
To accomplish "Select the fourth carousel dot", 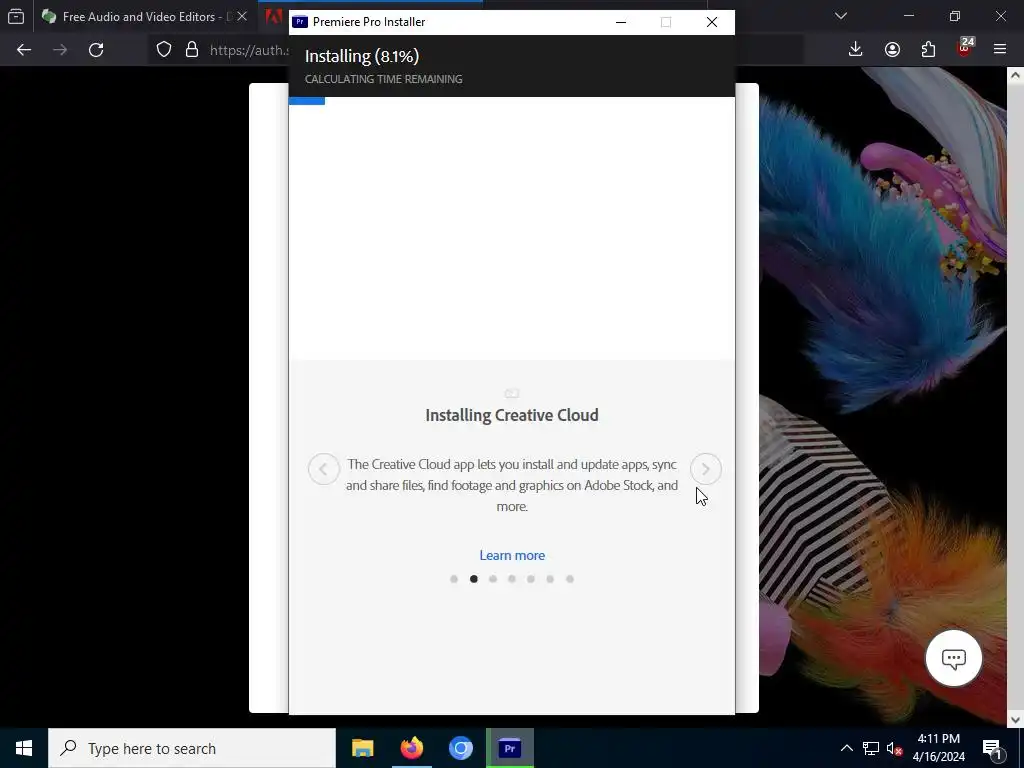I will [512, 579].
